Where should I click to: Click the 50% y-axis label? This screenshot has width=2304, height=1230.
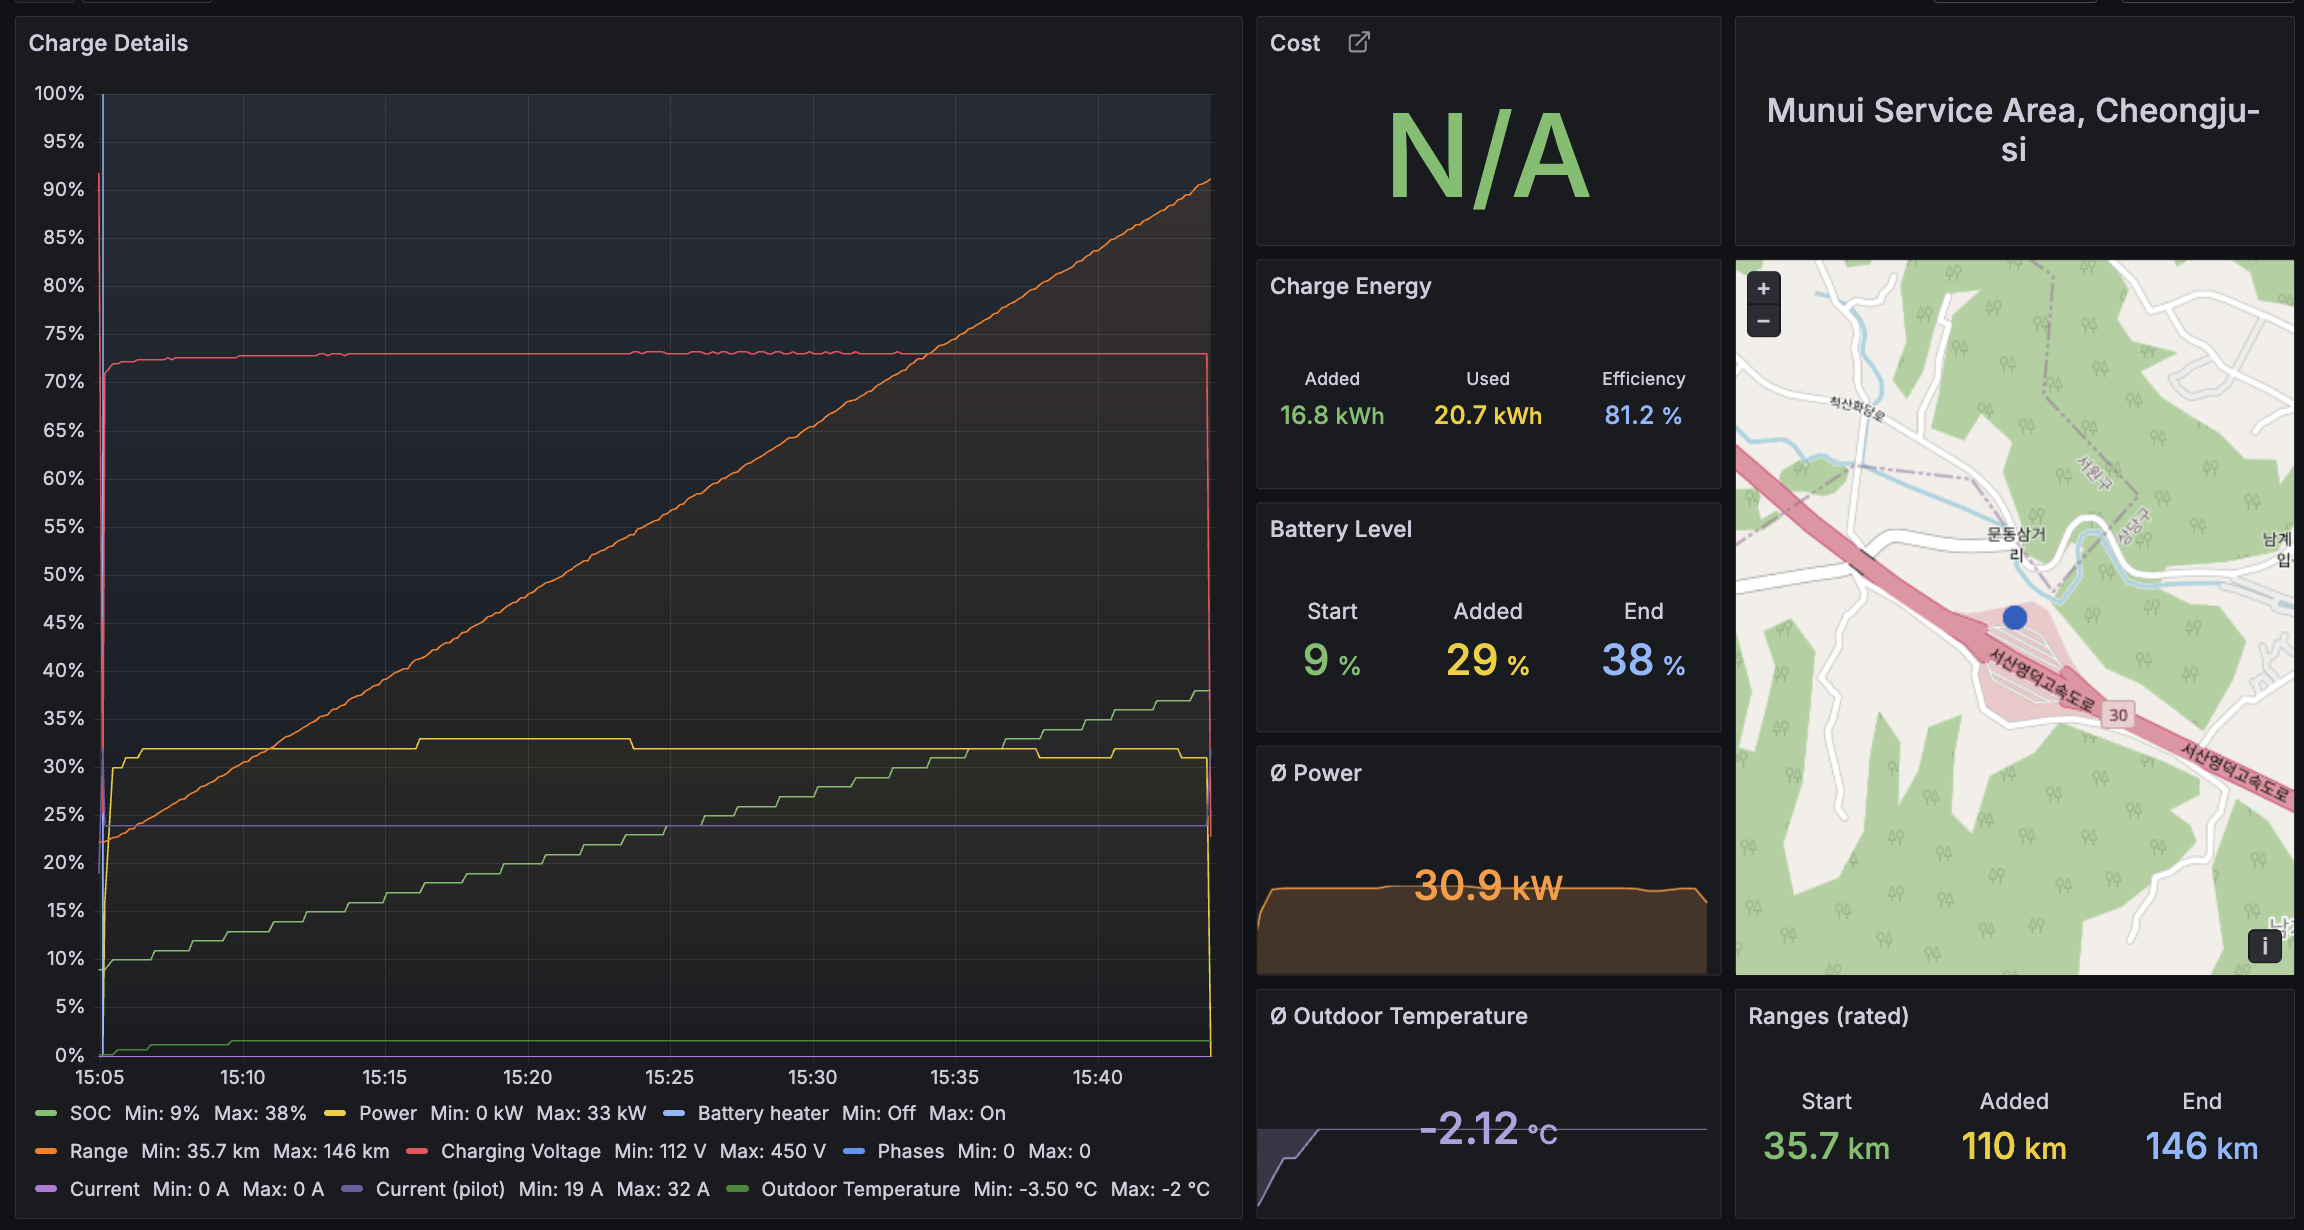pos(63,574)
